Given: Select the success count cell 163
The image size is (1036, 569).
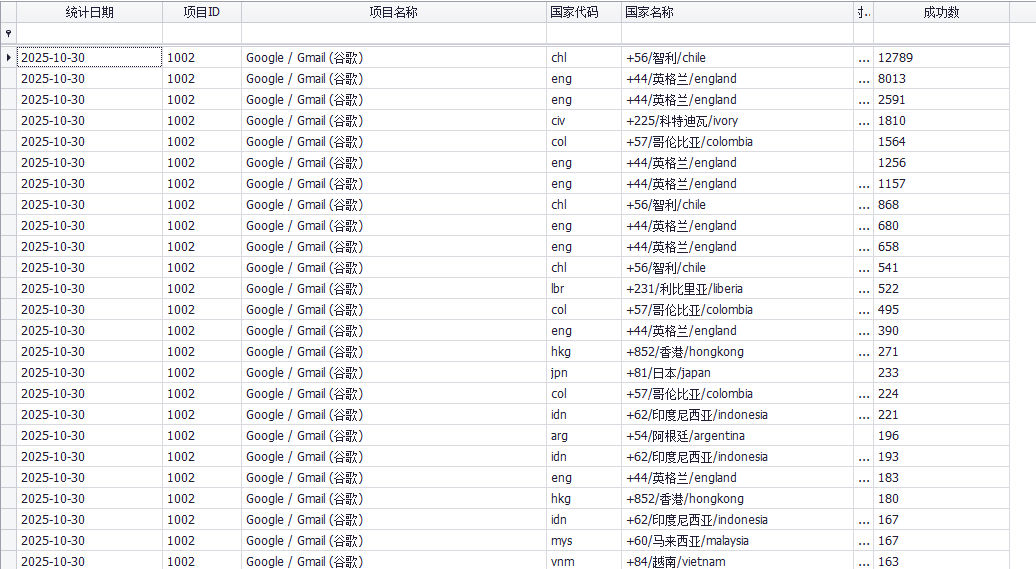Looking at the screenshot, I should [941, 561].
